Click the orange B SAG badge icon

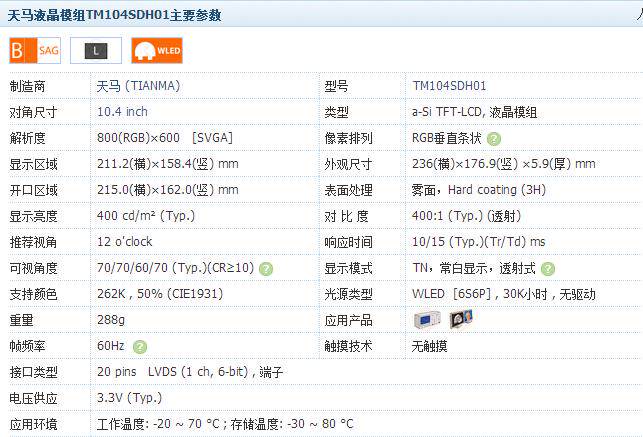(x=35, y=50)
